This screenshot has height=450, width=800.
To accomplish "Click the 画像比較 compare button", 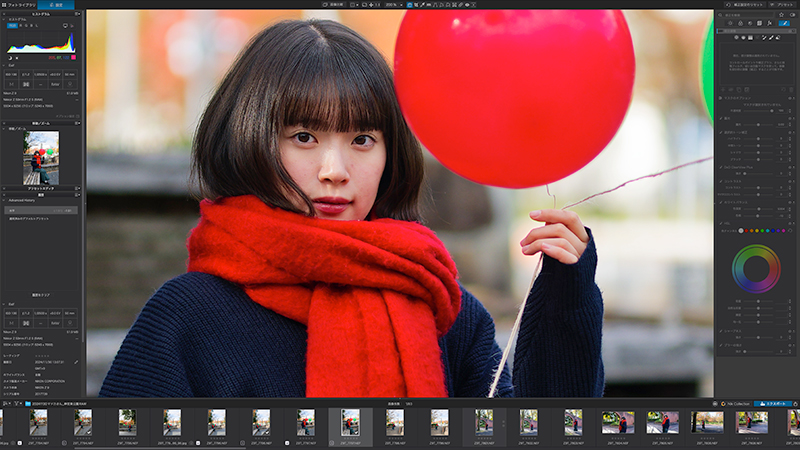I will coord(333,5).
